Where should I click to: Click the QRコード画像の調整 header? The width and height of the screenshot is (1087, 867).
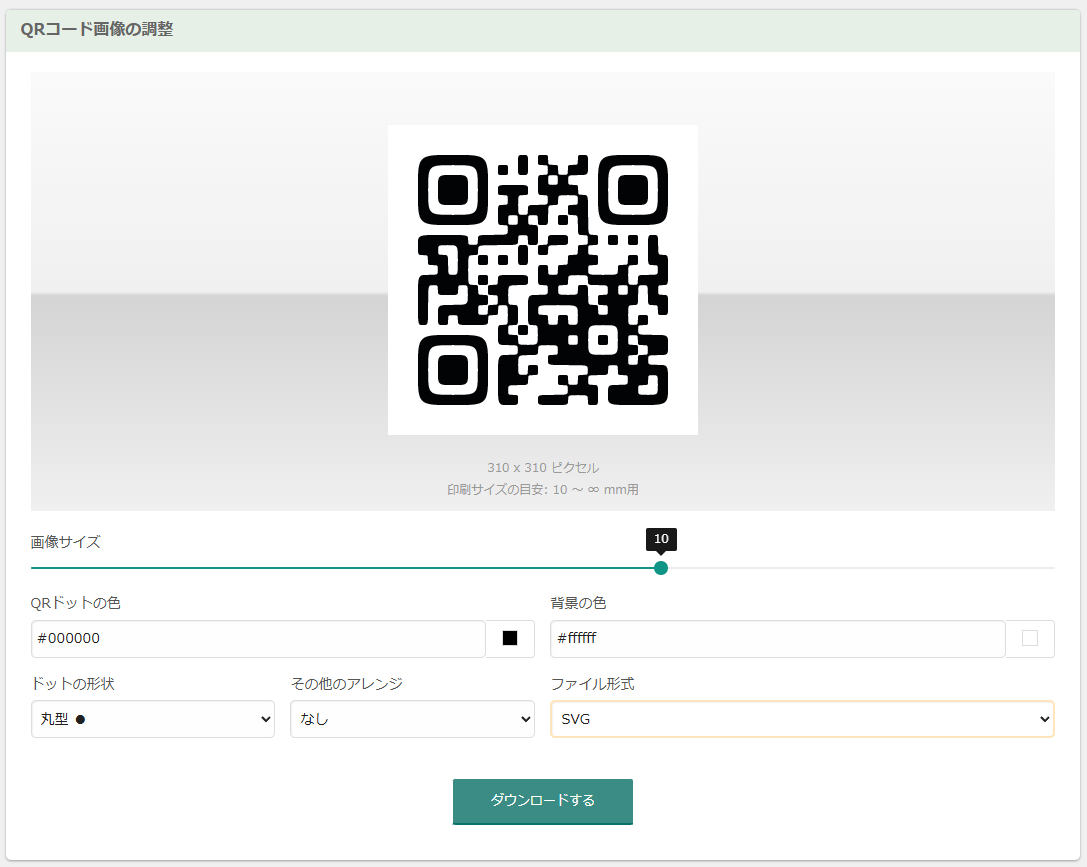pyautogui.click(x=97, y=29)
